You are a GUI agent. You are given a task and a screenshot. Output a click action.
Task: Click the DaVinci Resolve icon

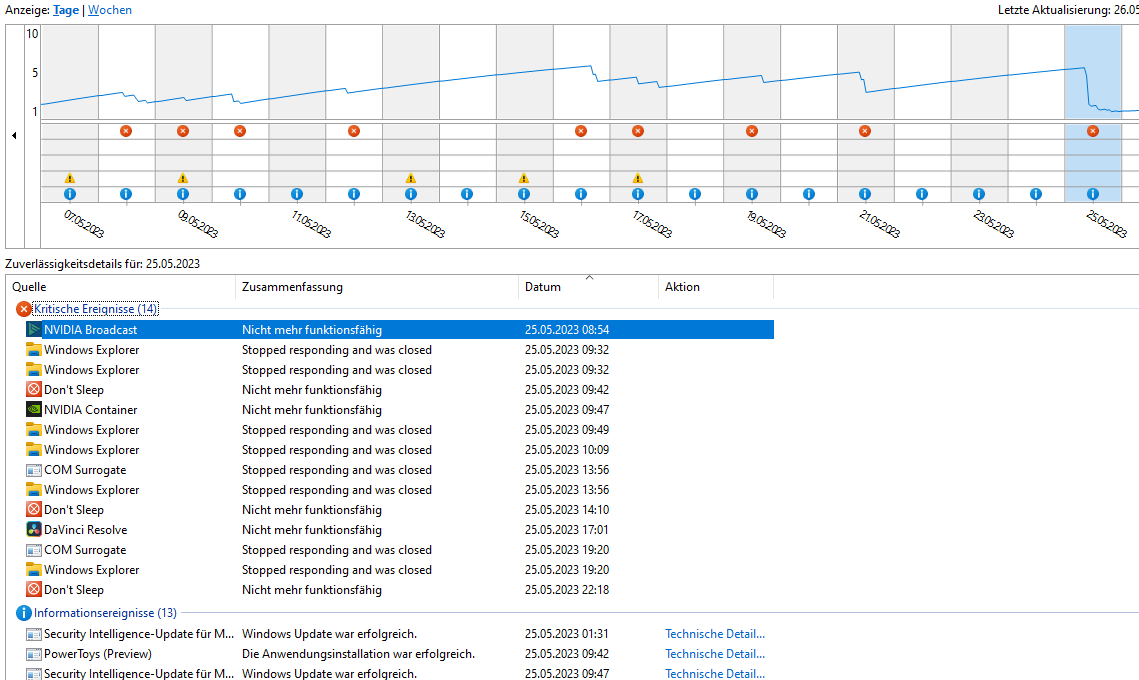point(33,530)
